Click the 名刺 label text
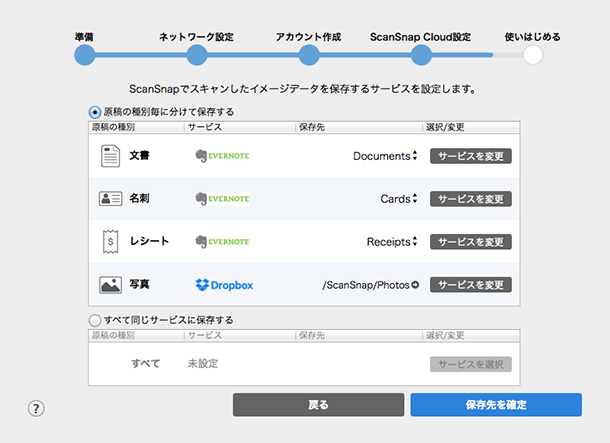 [x=139, y=198]
